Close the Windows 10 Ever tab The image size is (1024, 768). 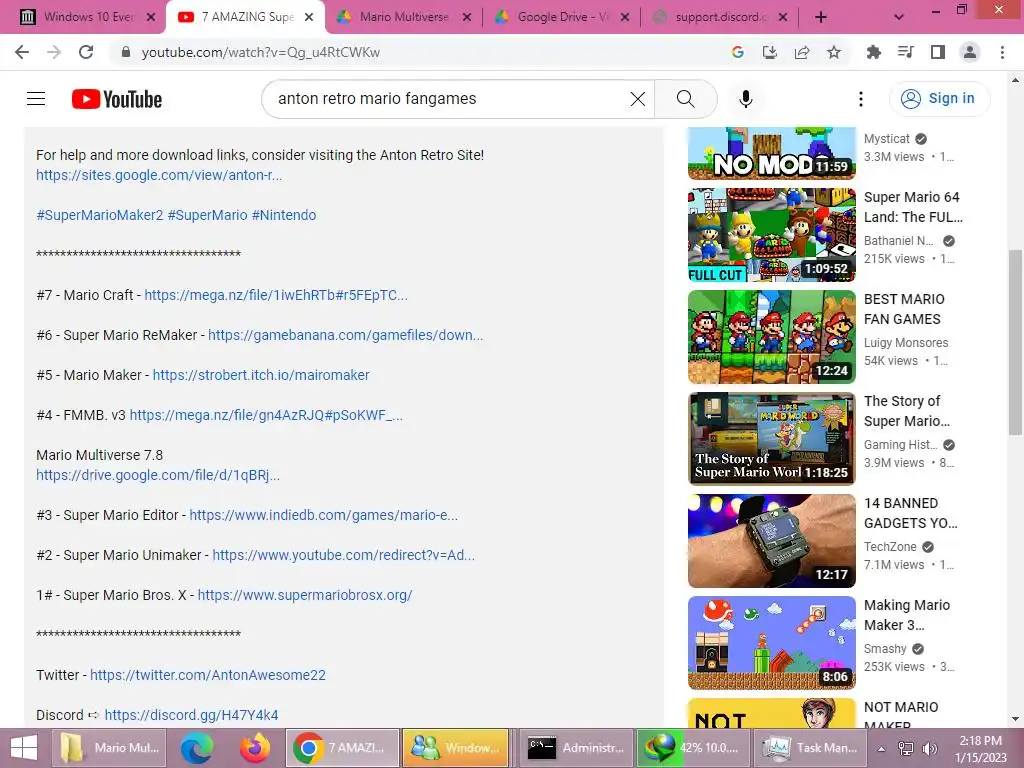(x=151, y=17)
